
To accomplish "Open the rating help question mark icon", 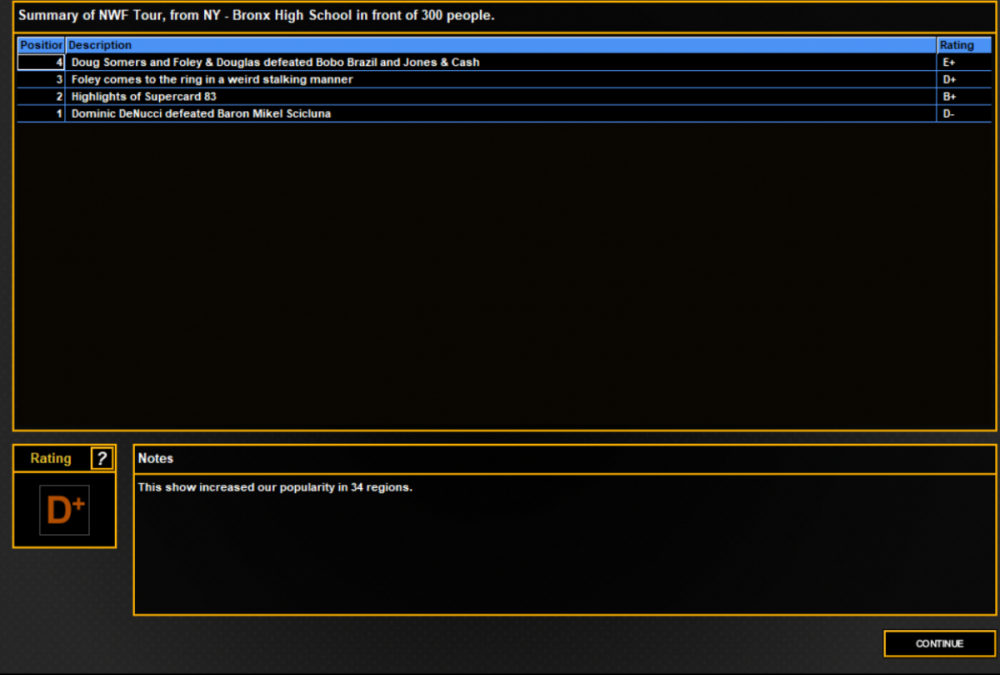I will [102, 458].
